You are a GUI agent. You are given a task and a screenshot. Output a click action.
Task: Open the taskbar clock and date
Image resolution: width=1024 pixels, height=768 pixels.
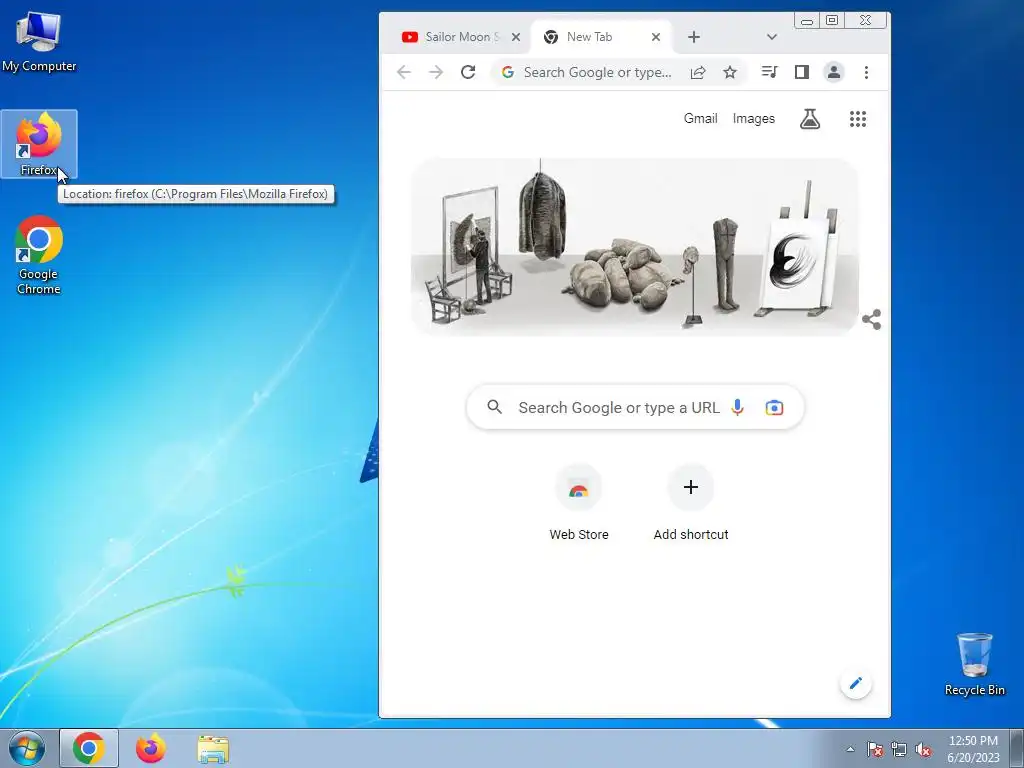[973, 749]
